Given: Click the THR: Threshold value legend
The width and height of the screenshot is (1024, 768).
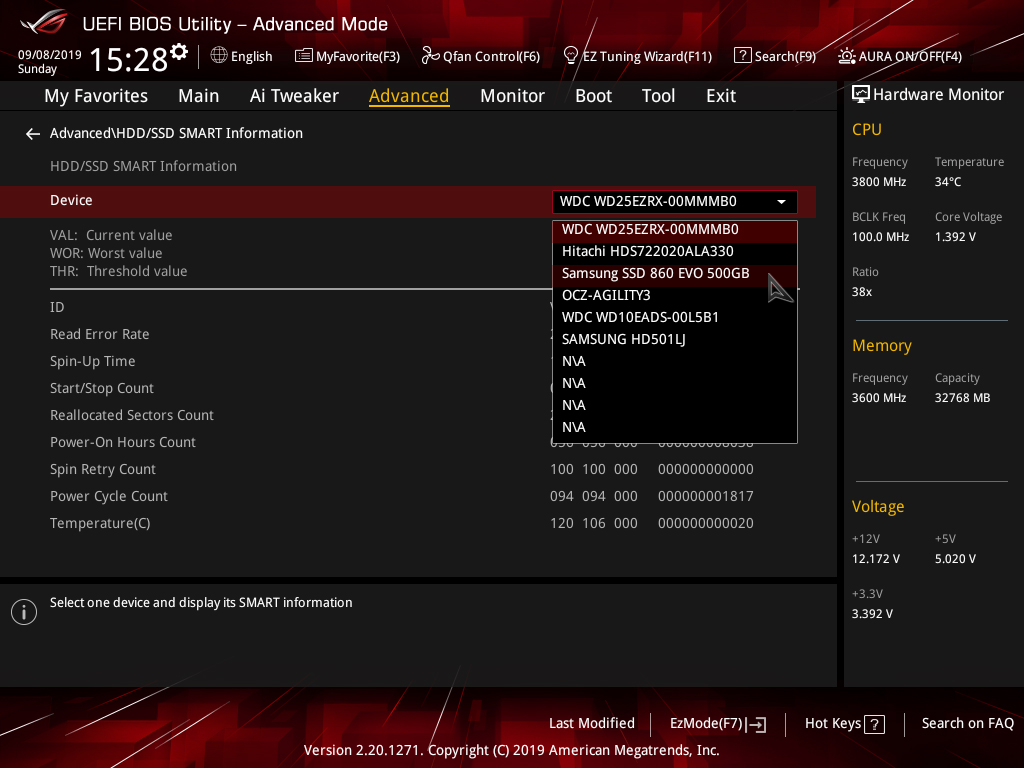Looking at the screenshot, I should (119, 272).
